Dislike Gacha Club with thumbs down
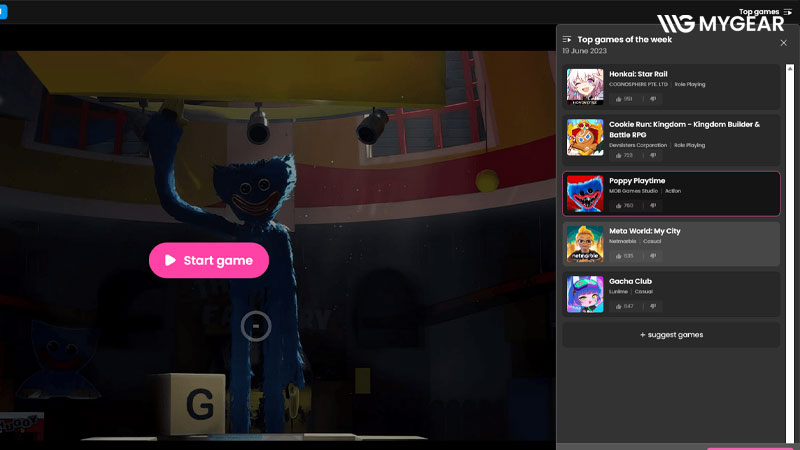Image resolution: width=800 pixels, height=450 pixels. pos(653,306)
